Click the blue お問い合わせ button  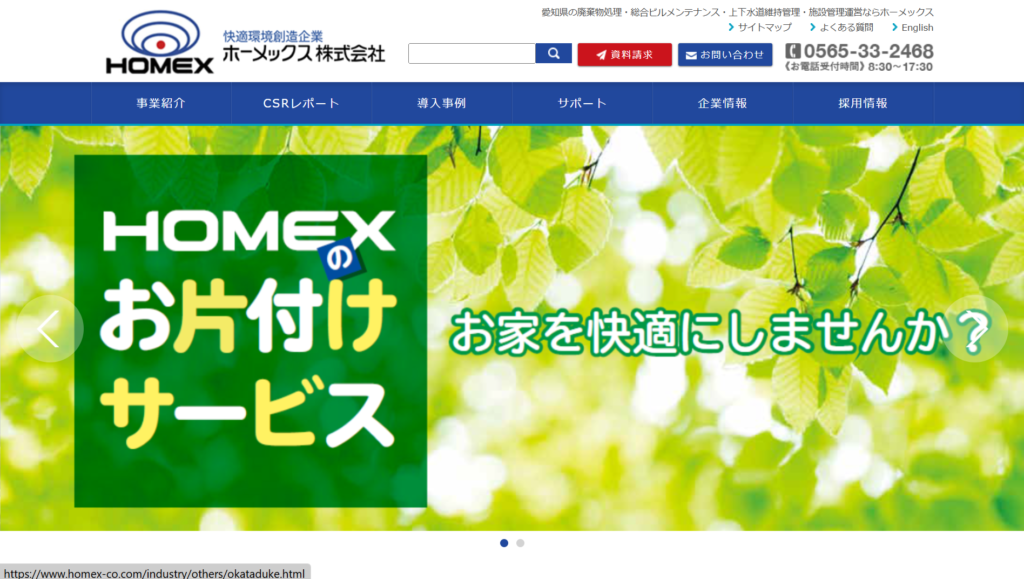[724, 55]
